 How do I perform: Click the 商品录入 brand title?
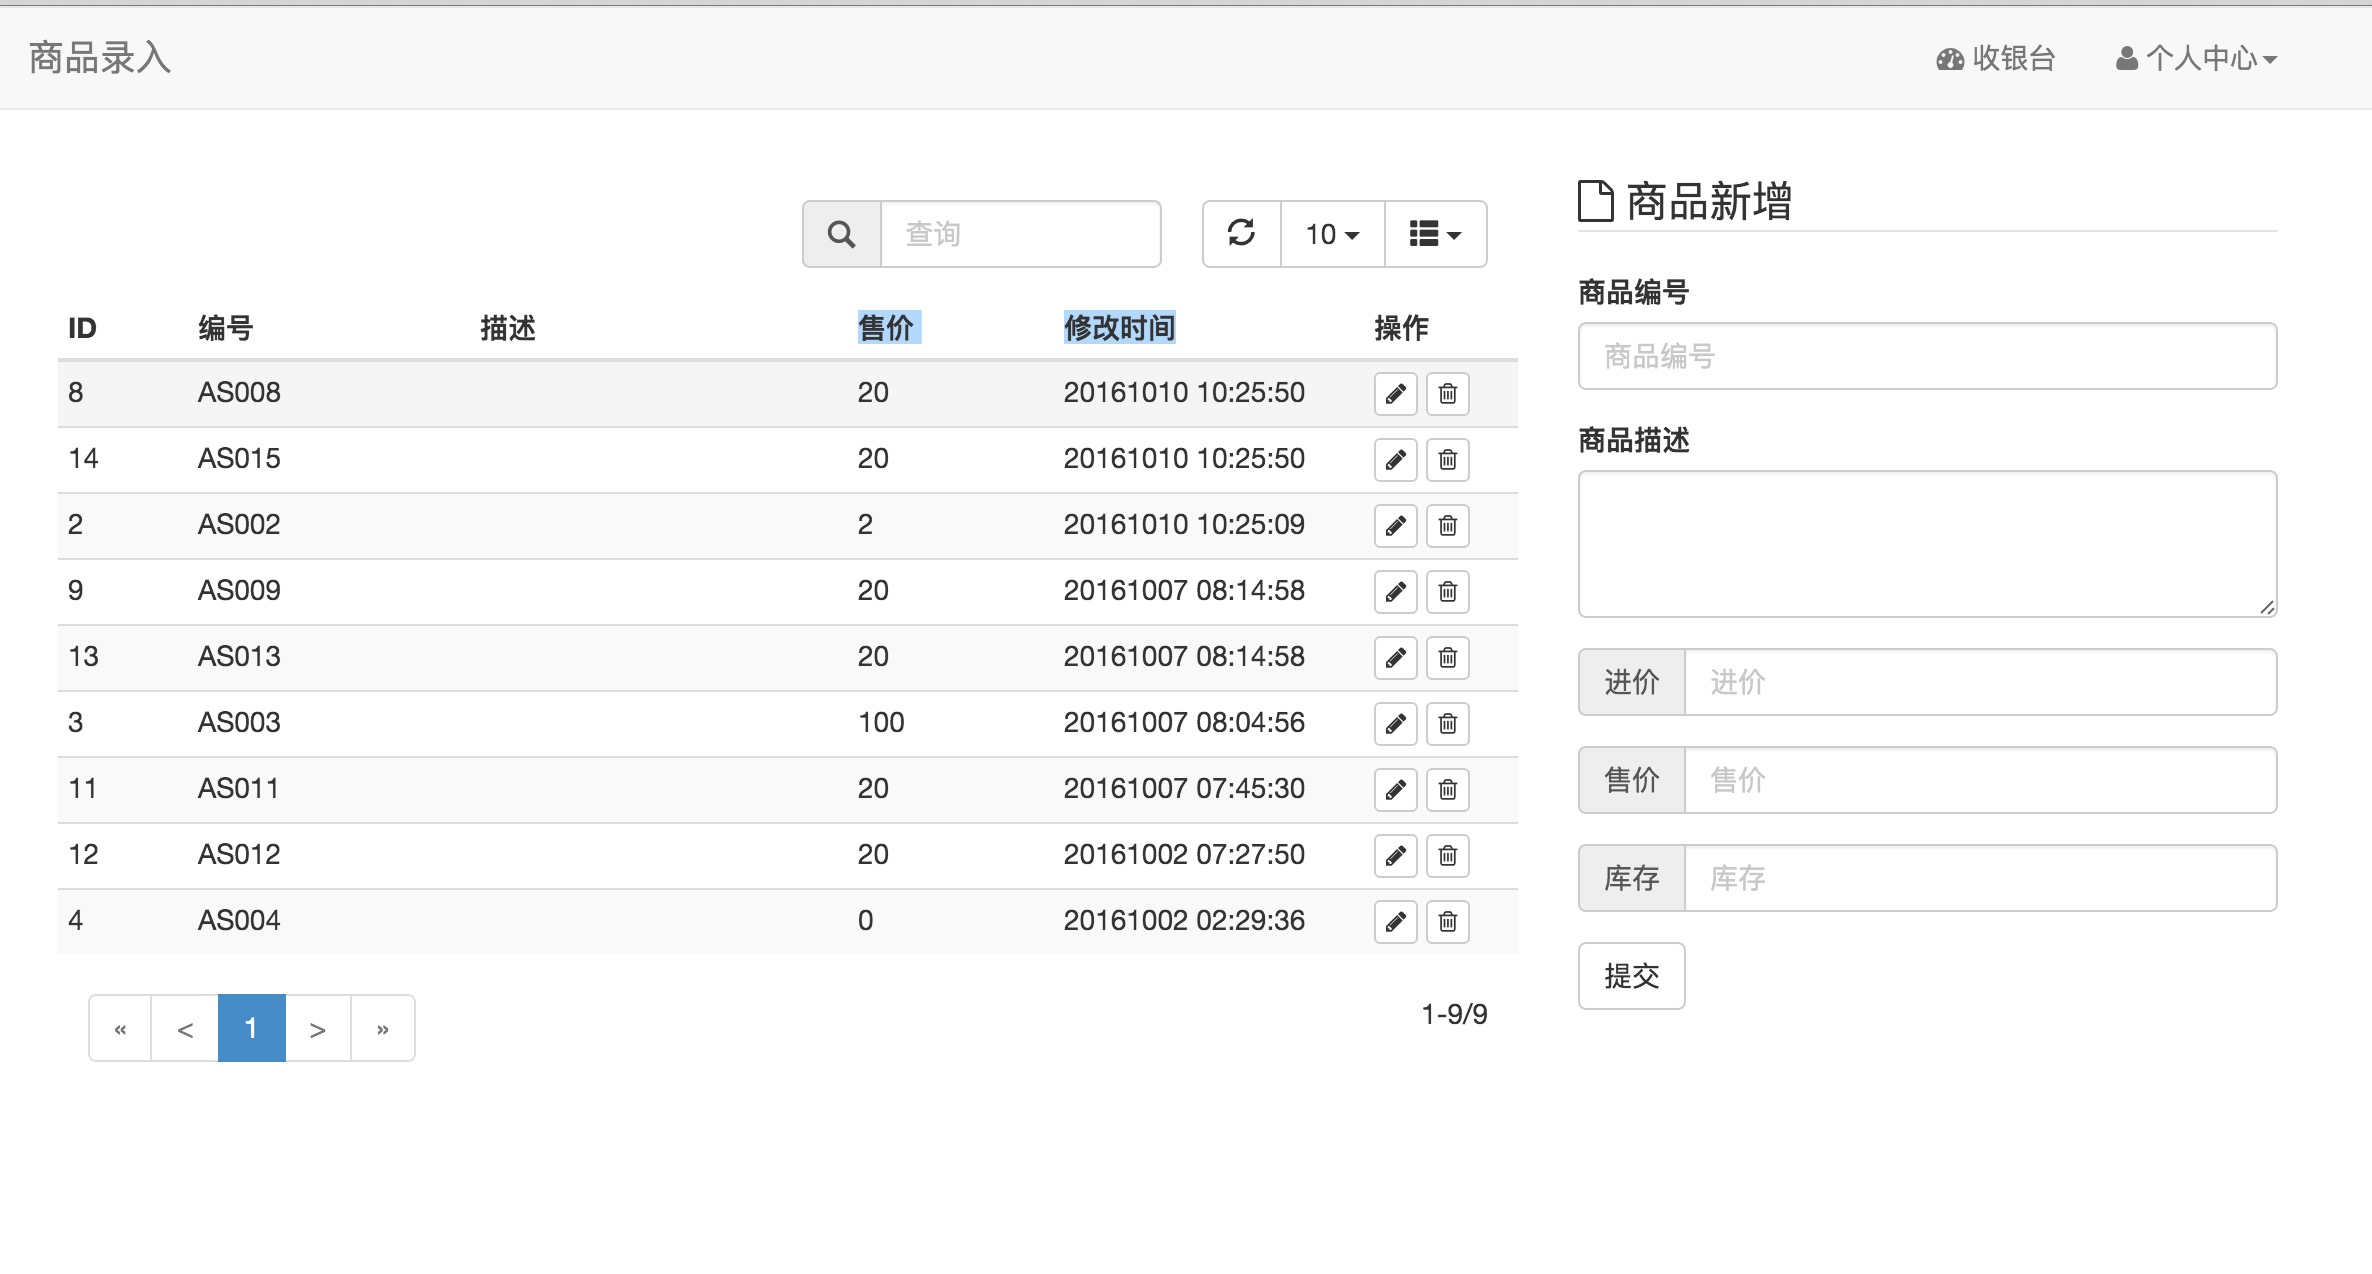[100, 58]
